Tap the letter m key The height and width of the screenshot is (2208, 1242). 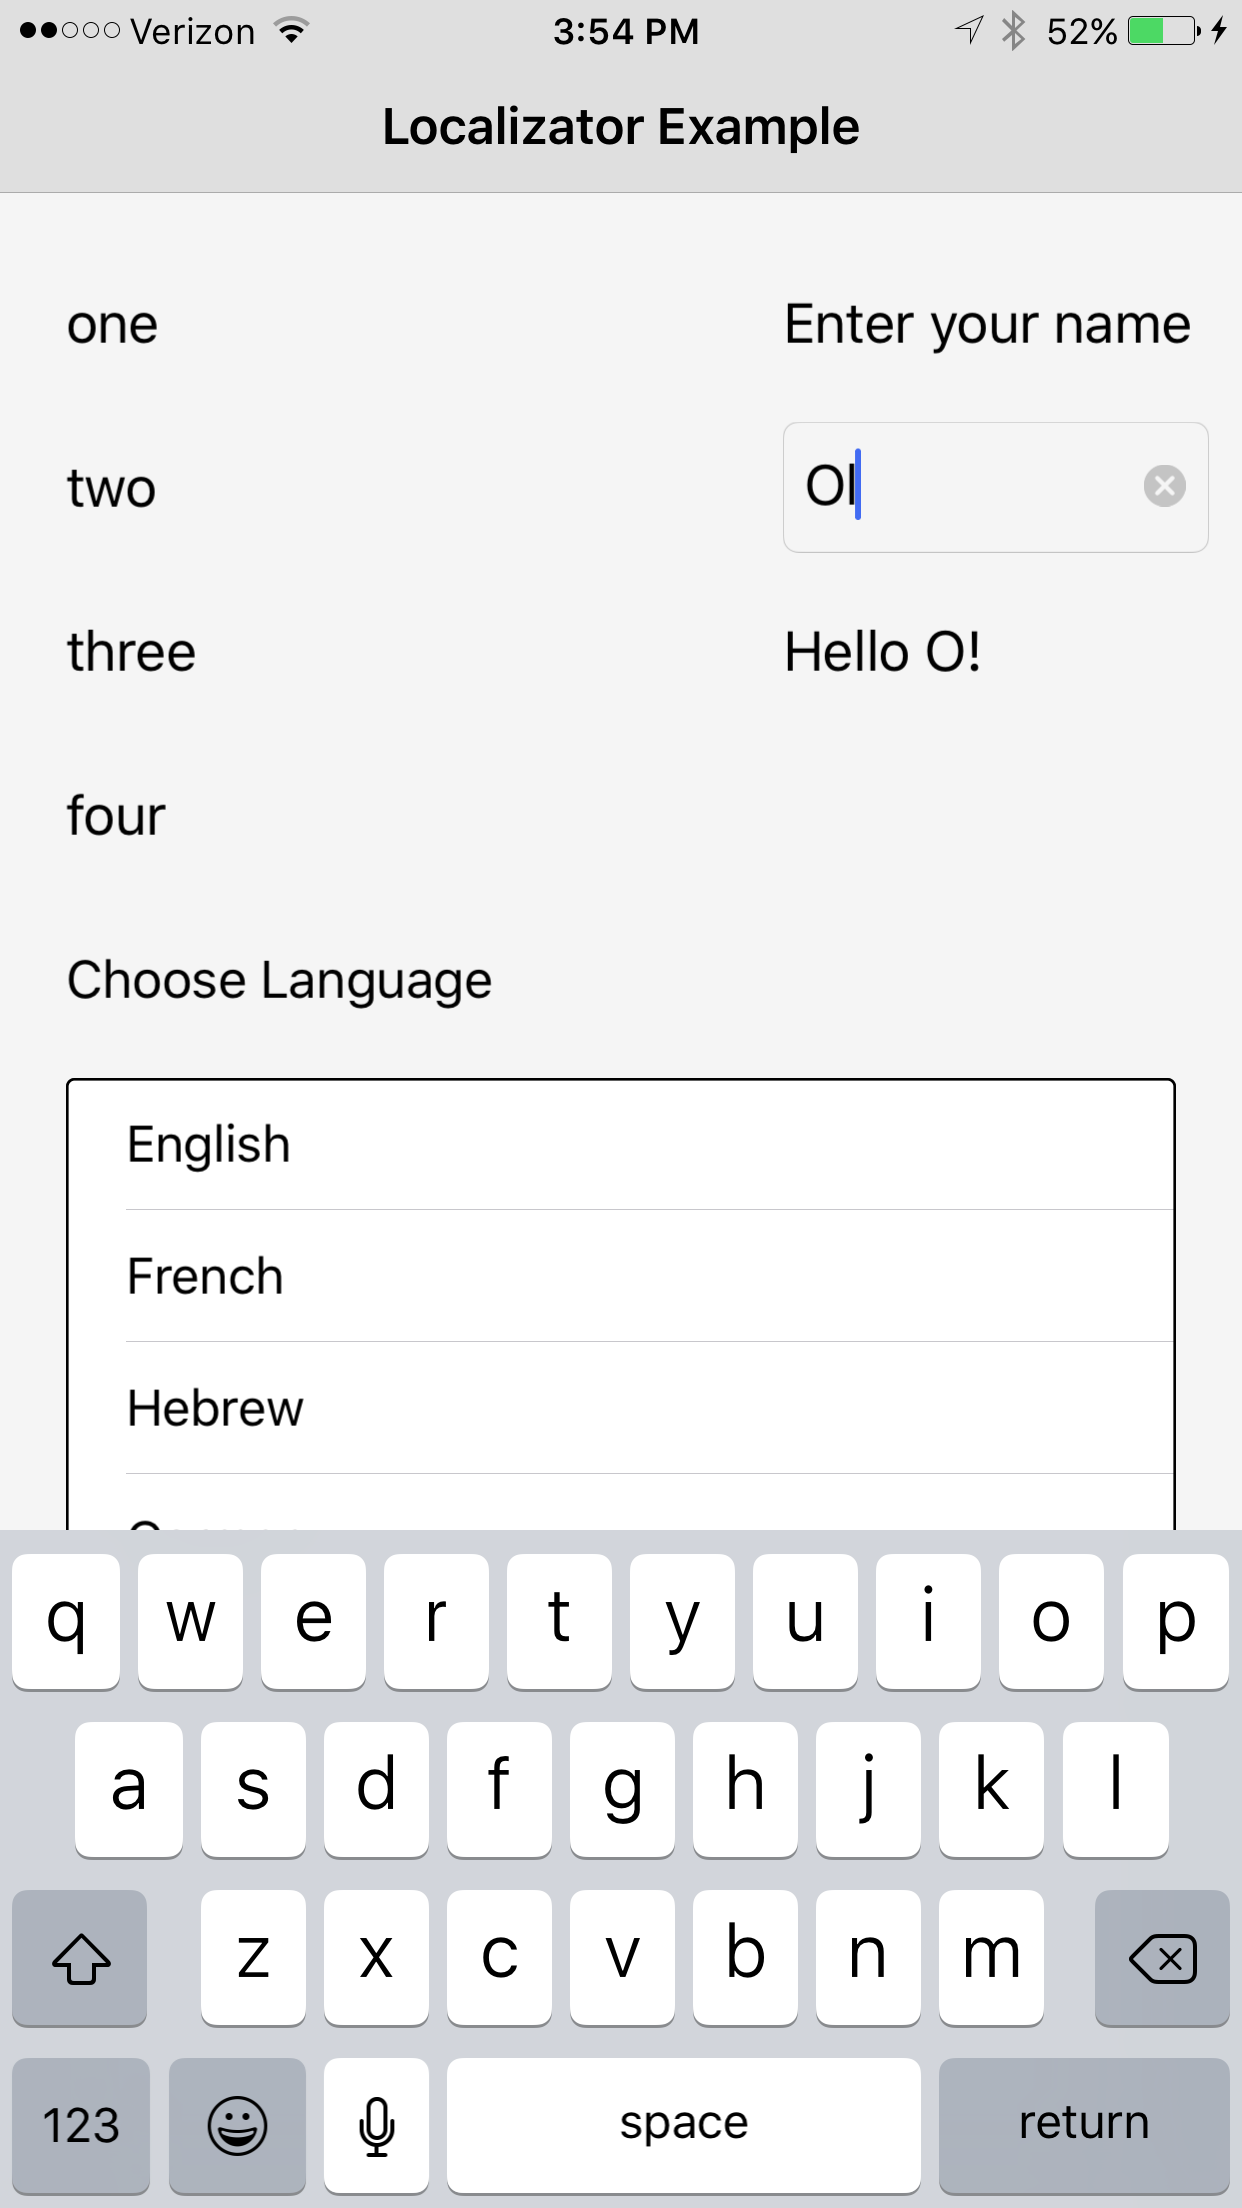tap(991, 1957)
